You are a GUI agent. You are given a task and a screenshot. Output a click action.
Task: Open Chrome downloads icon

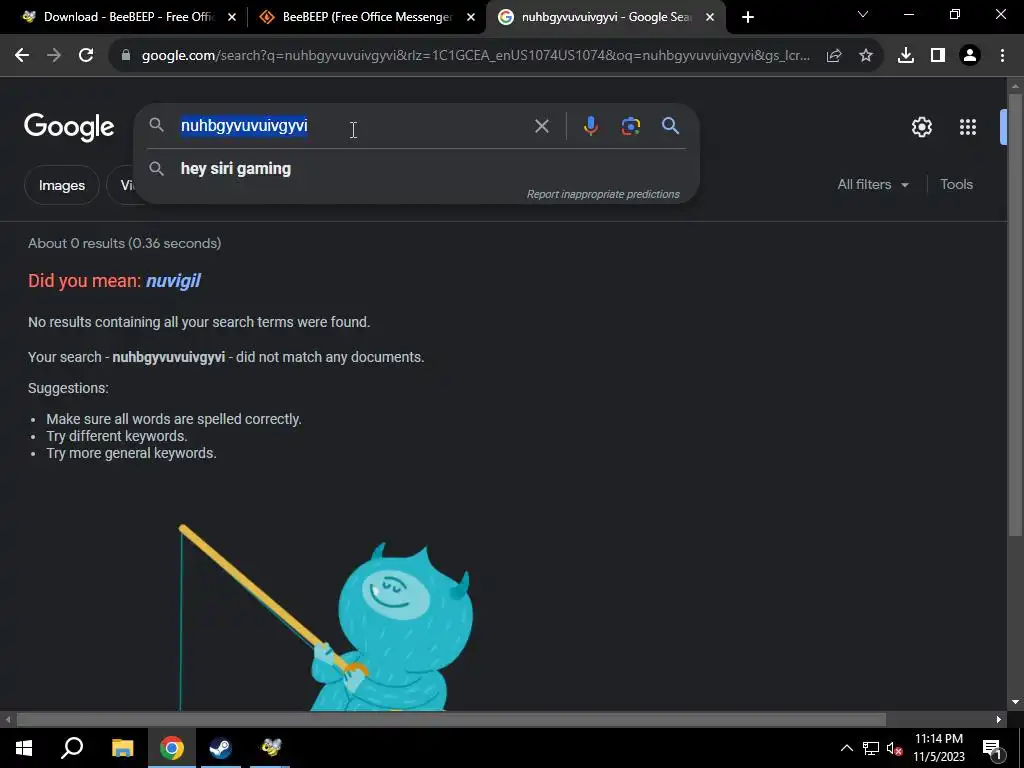click(906, 56)
